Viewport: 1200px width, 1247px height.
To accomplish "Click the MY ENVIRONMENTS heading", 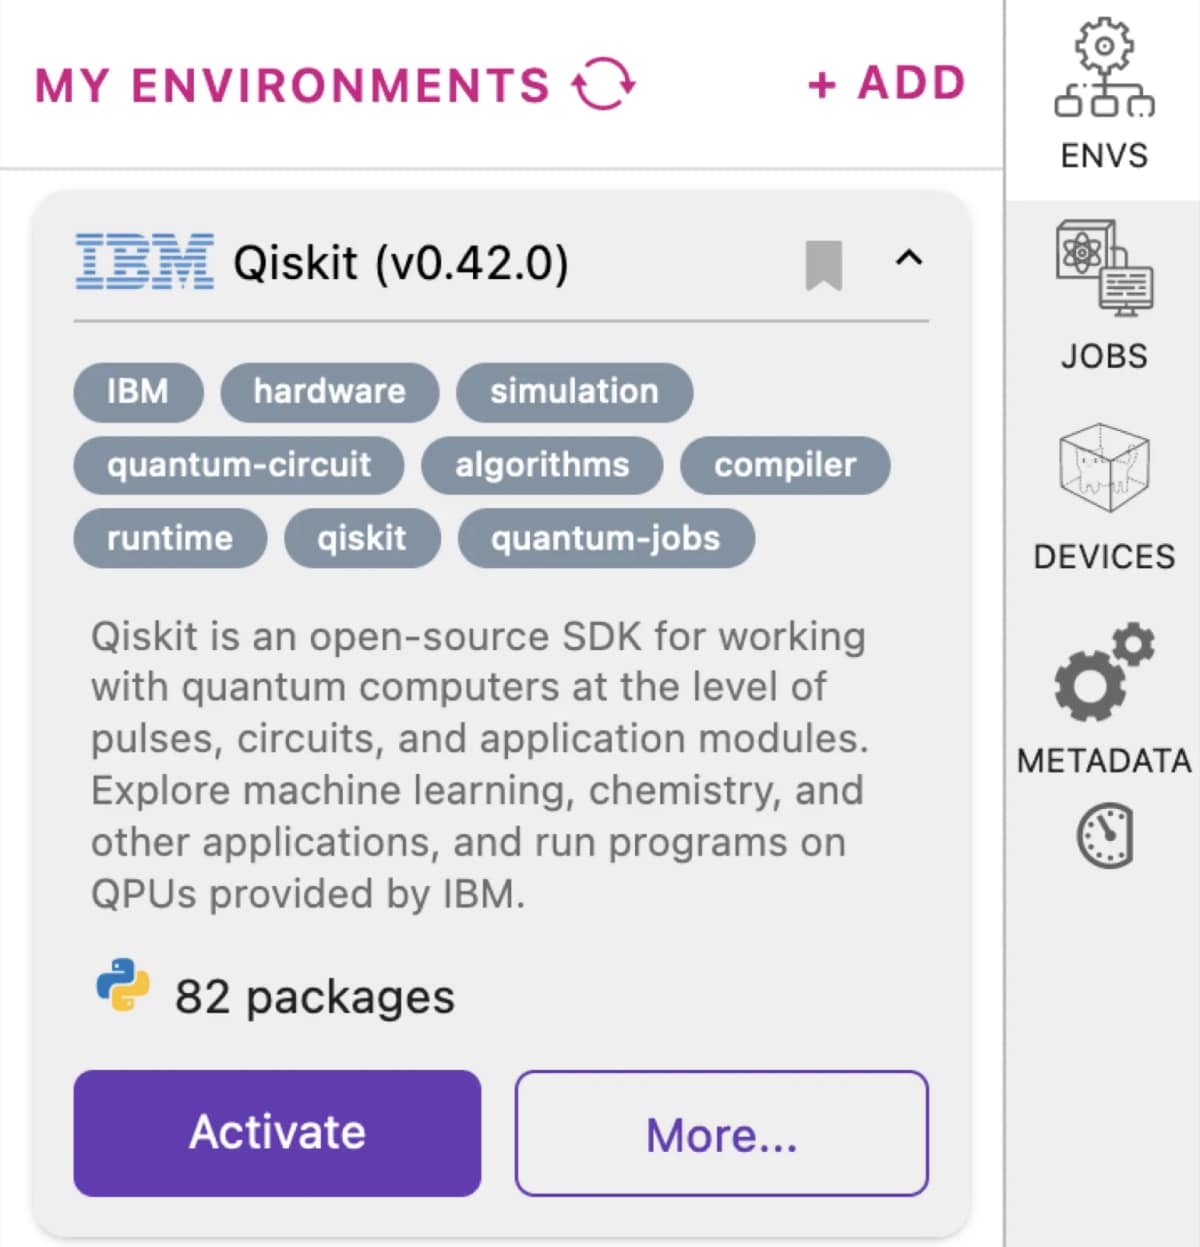I will [292, 85].
